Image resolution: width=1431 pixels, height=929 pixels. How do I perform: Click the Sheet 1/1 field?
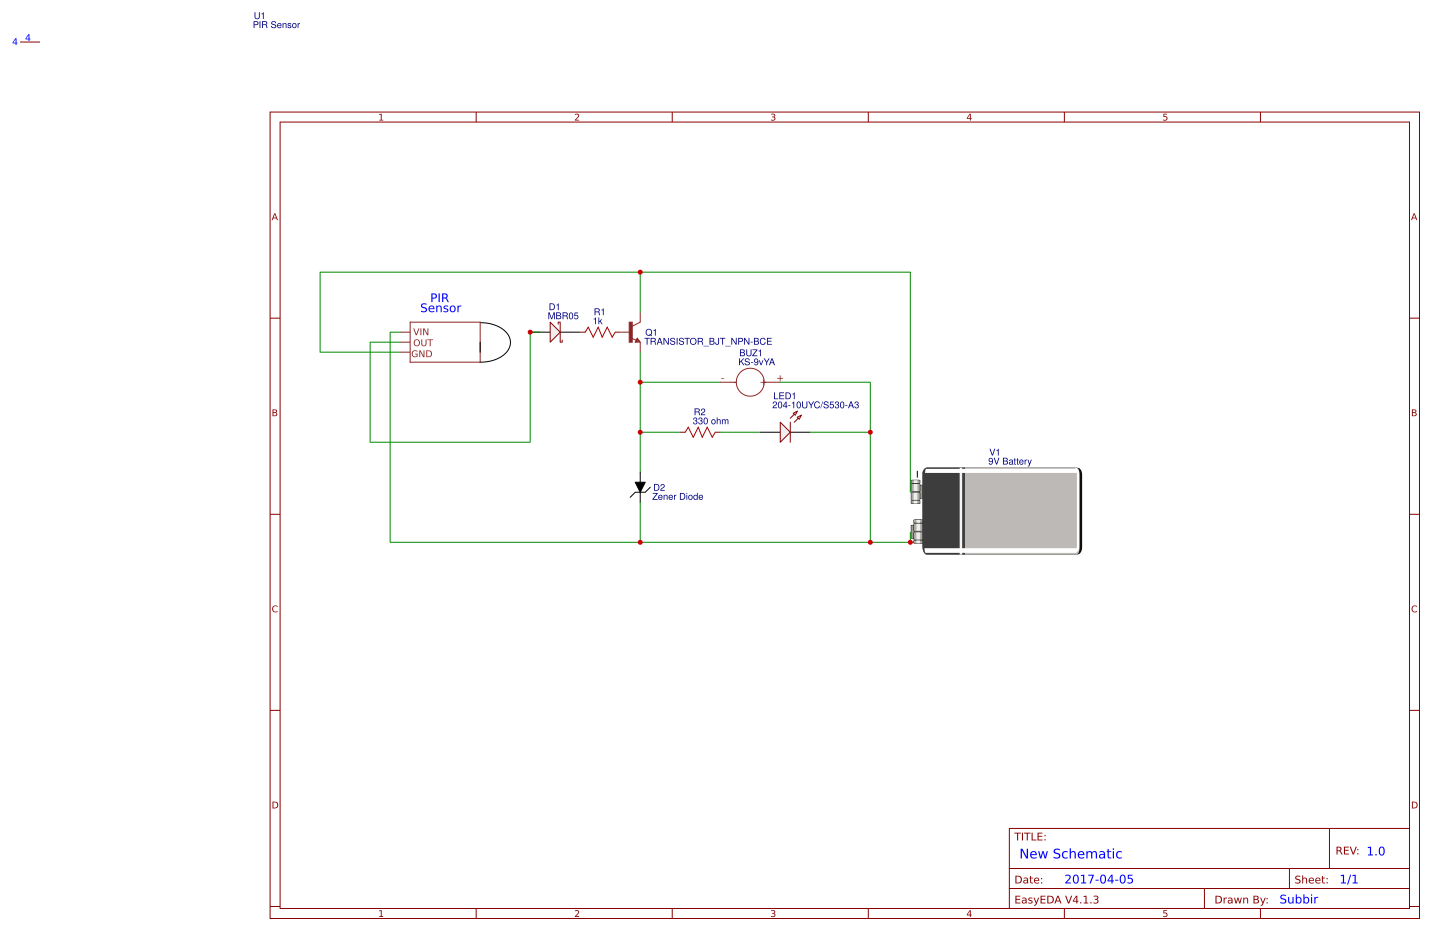point(1348,879)
